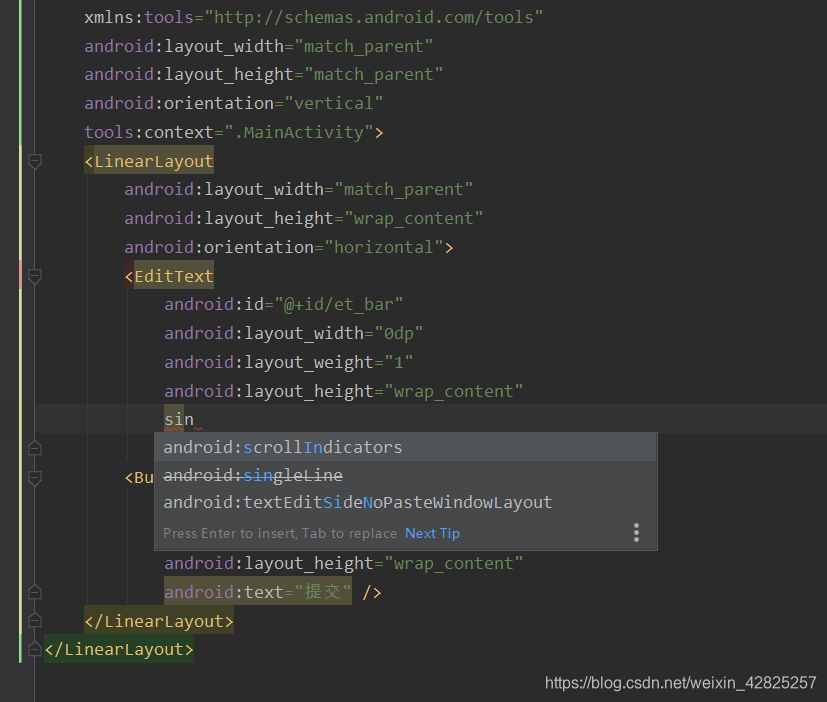Click the layout_weight value "1"
The image size is (827, 702).
coord(399,362)
